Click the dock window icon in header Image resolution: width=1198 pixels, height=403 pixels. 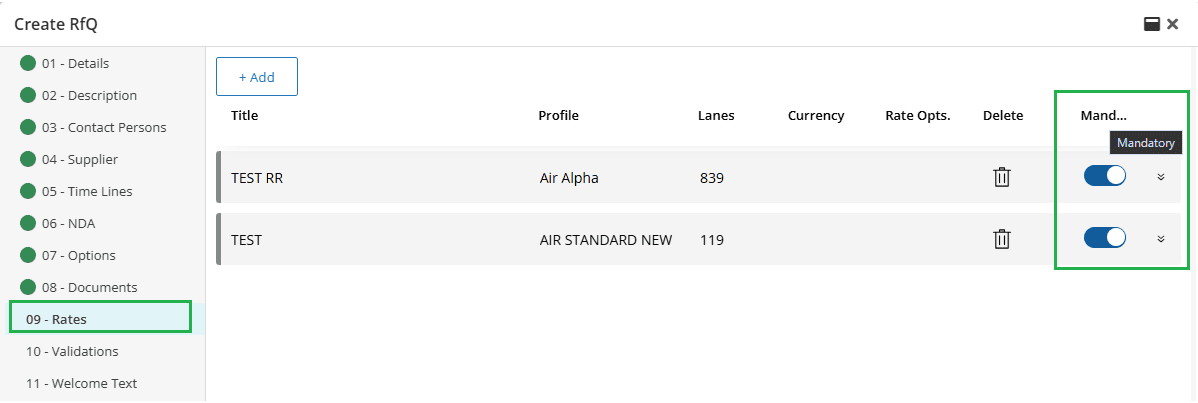1151,24
